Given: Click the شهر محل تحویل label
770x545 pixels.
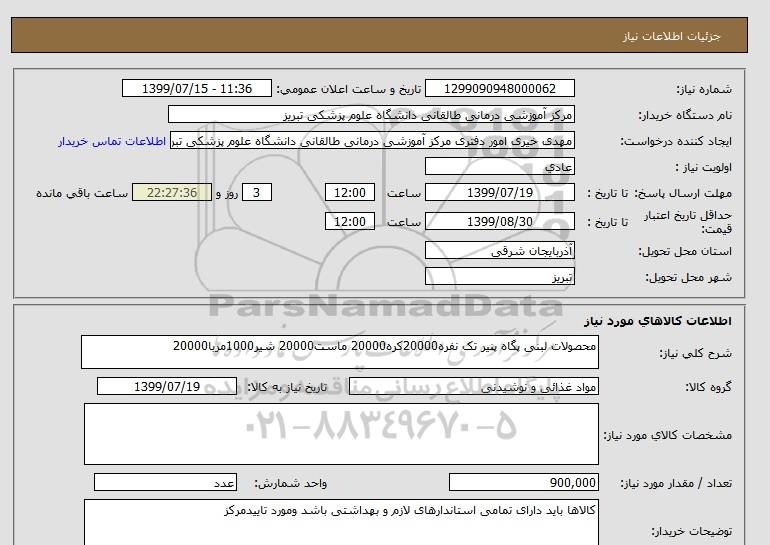Looking at the screenshot, I should (x=688, y=277).
